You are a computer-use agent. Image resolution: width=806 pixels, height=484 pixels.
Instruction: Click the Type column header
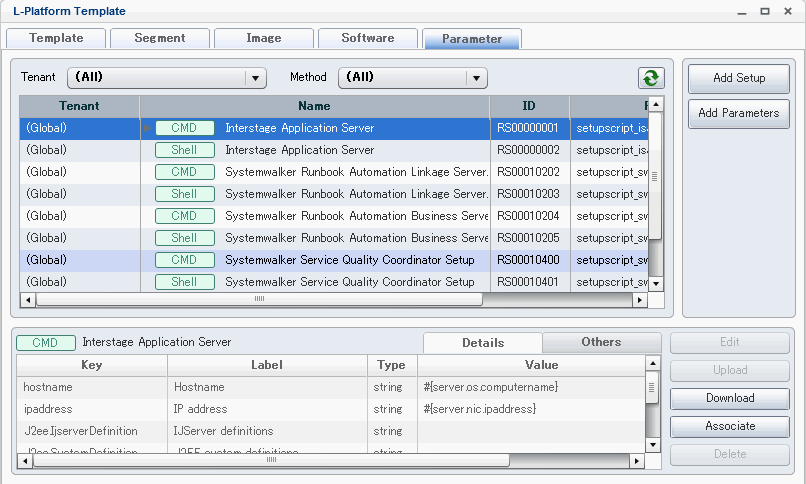(392, 365)
